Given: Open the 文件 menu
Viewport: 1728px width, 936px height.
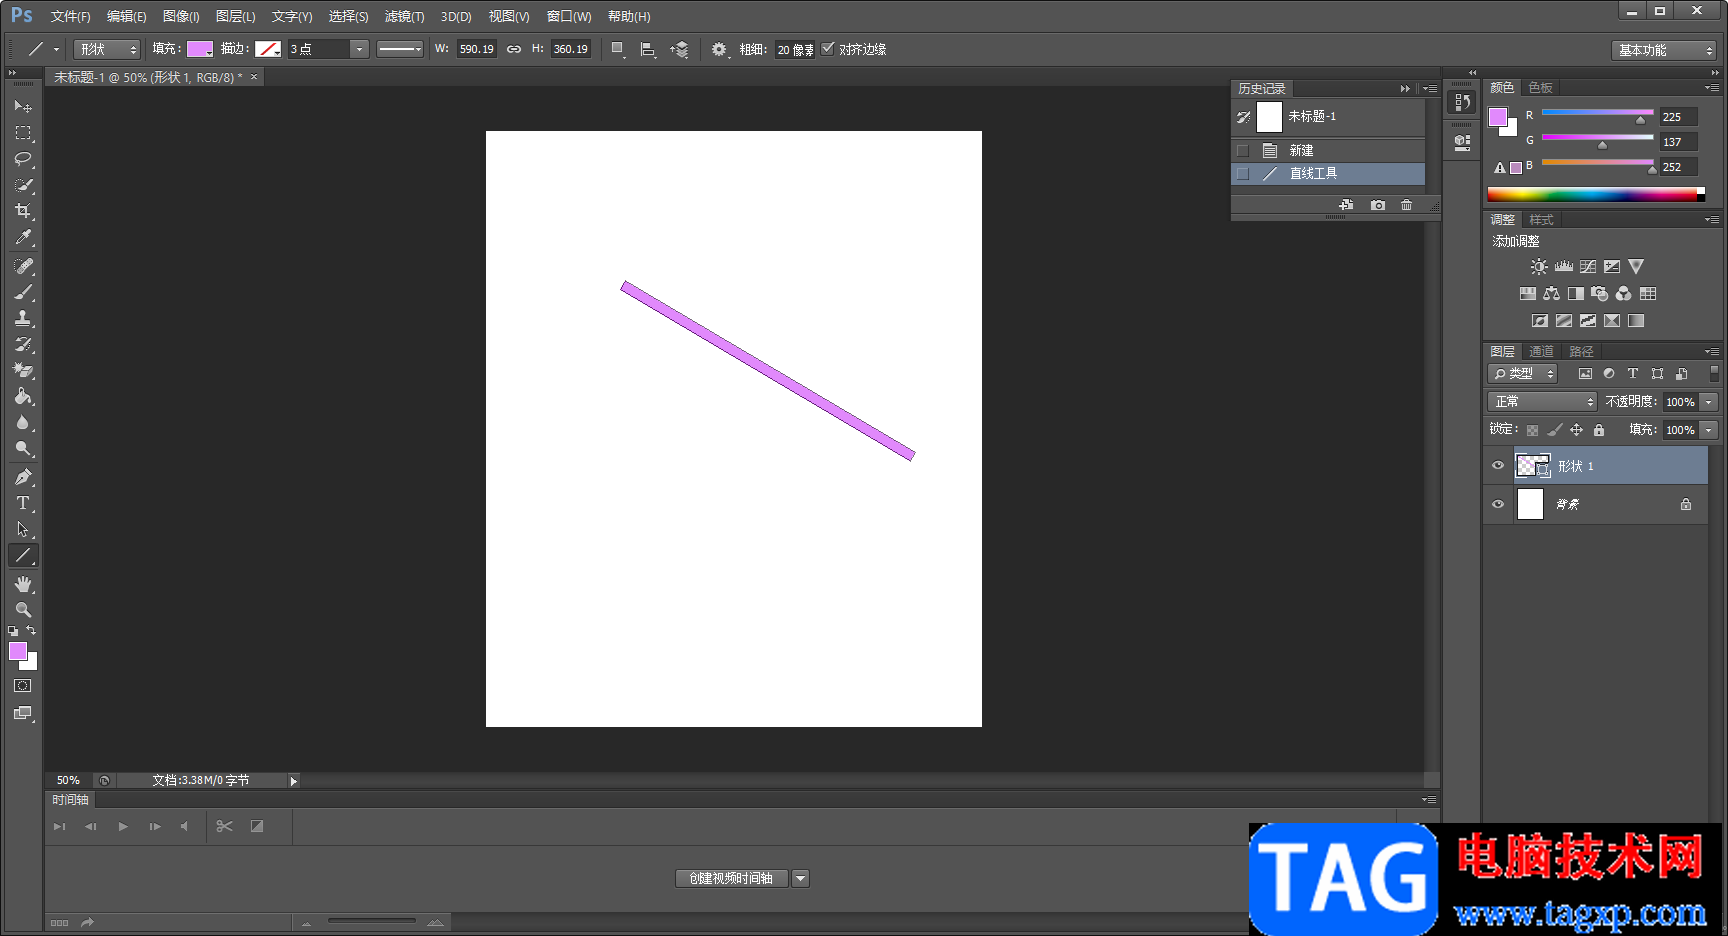Looking at the screenshot, I should point(70,16).
